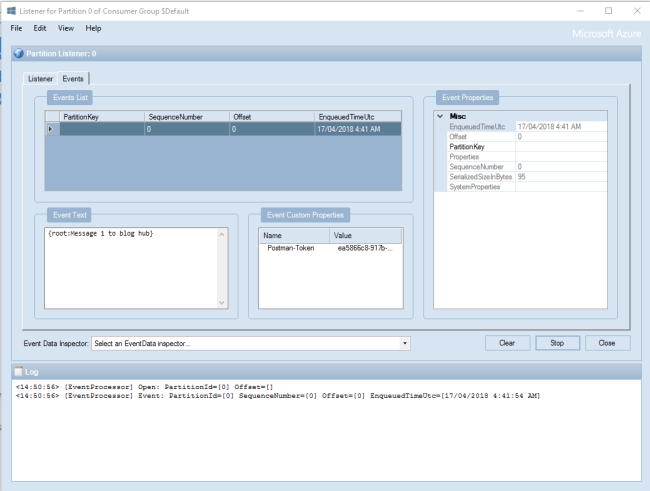Select the Events tab
The image size is (650, 491).
coord(73,78)
